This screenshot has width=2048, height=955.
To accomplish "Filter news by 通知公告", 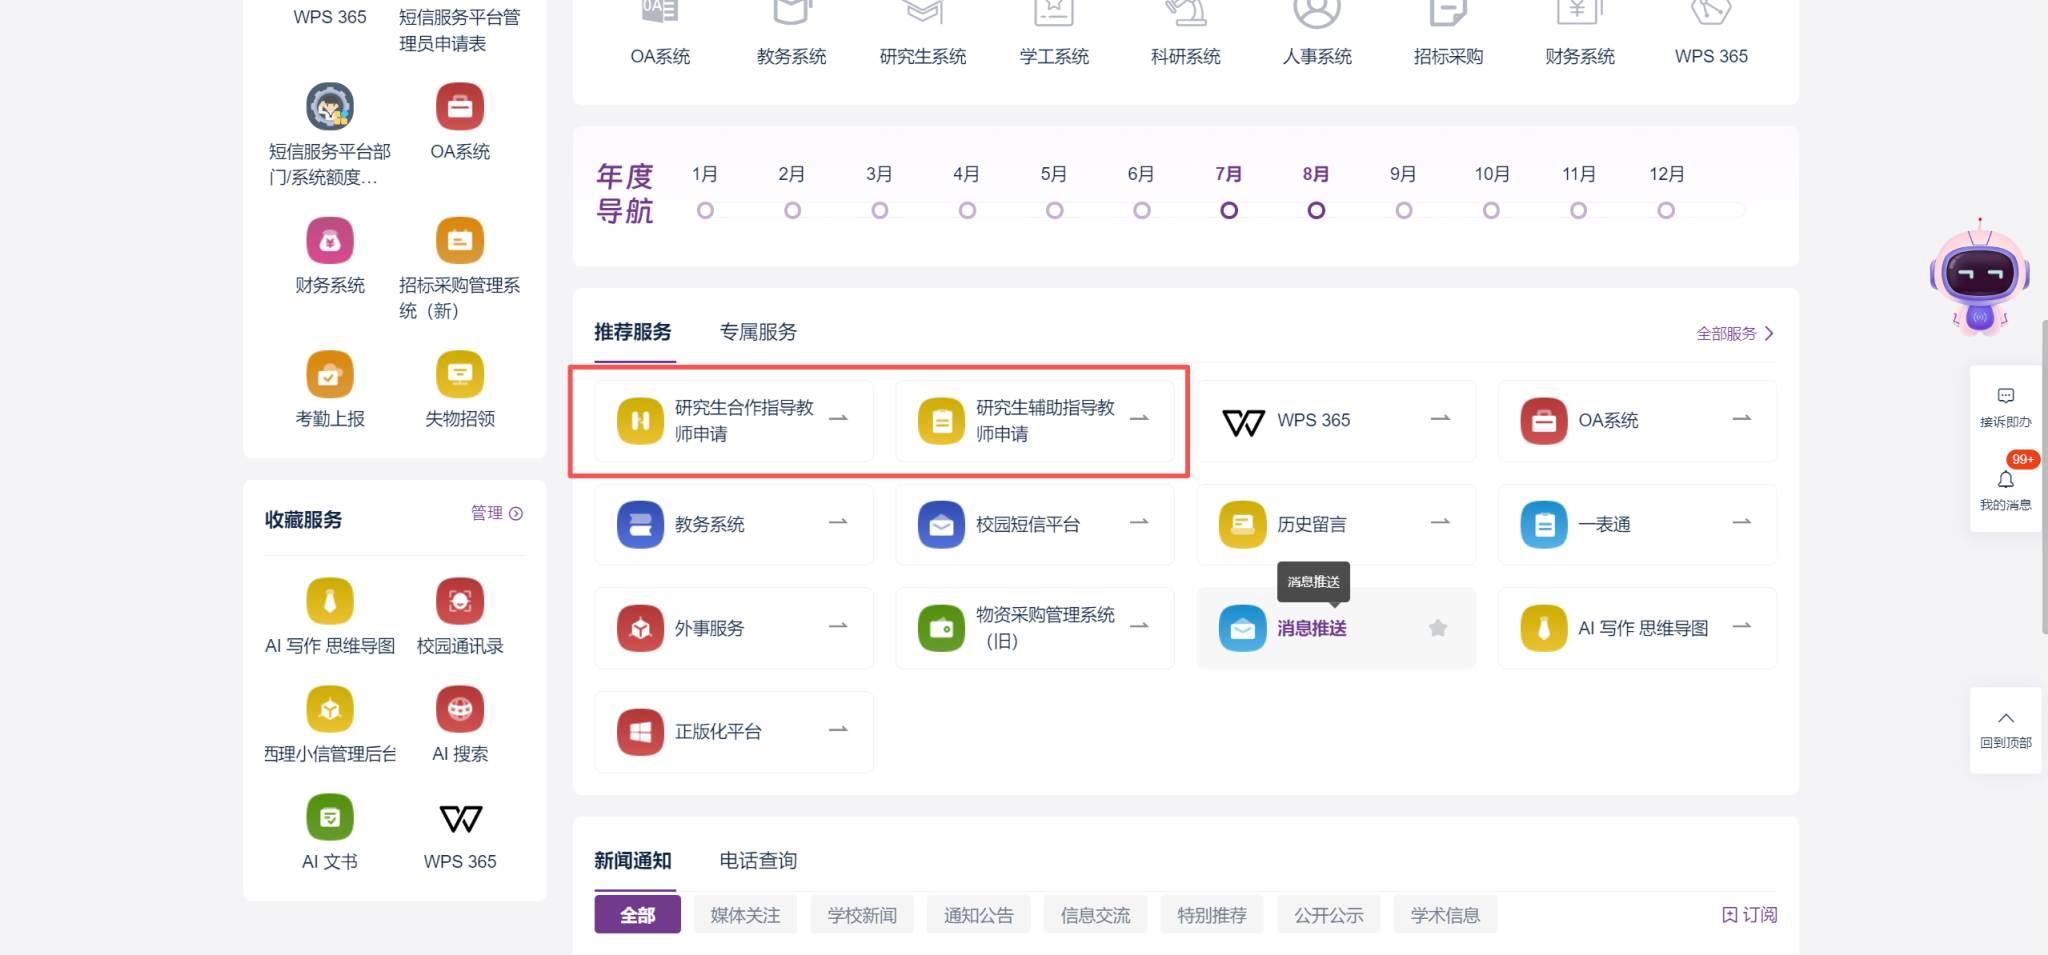I will [978, 915].
